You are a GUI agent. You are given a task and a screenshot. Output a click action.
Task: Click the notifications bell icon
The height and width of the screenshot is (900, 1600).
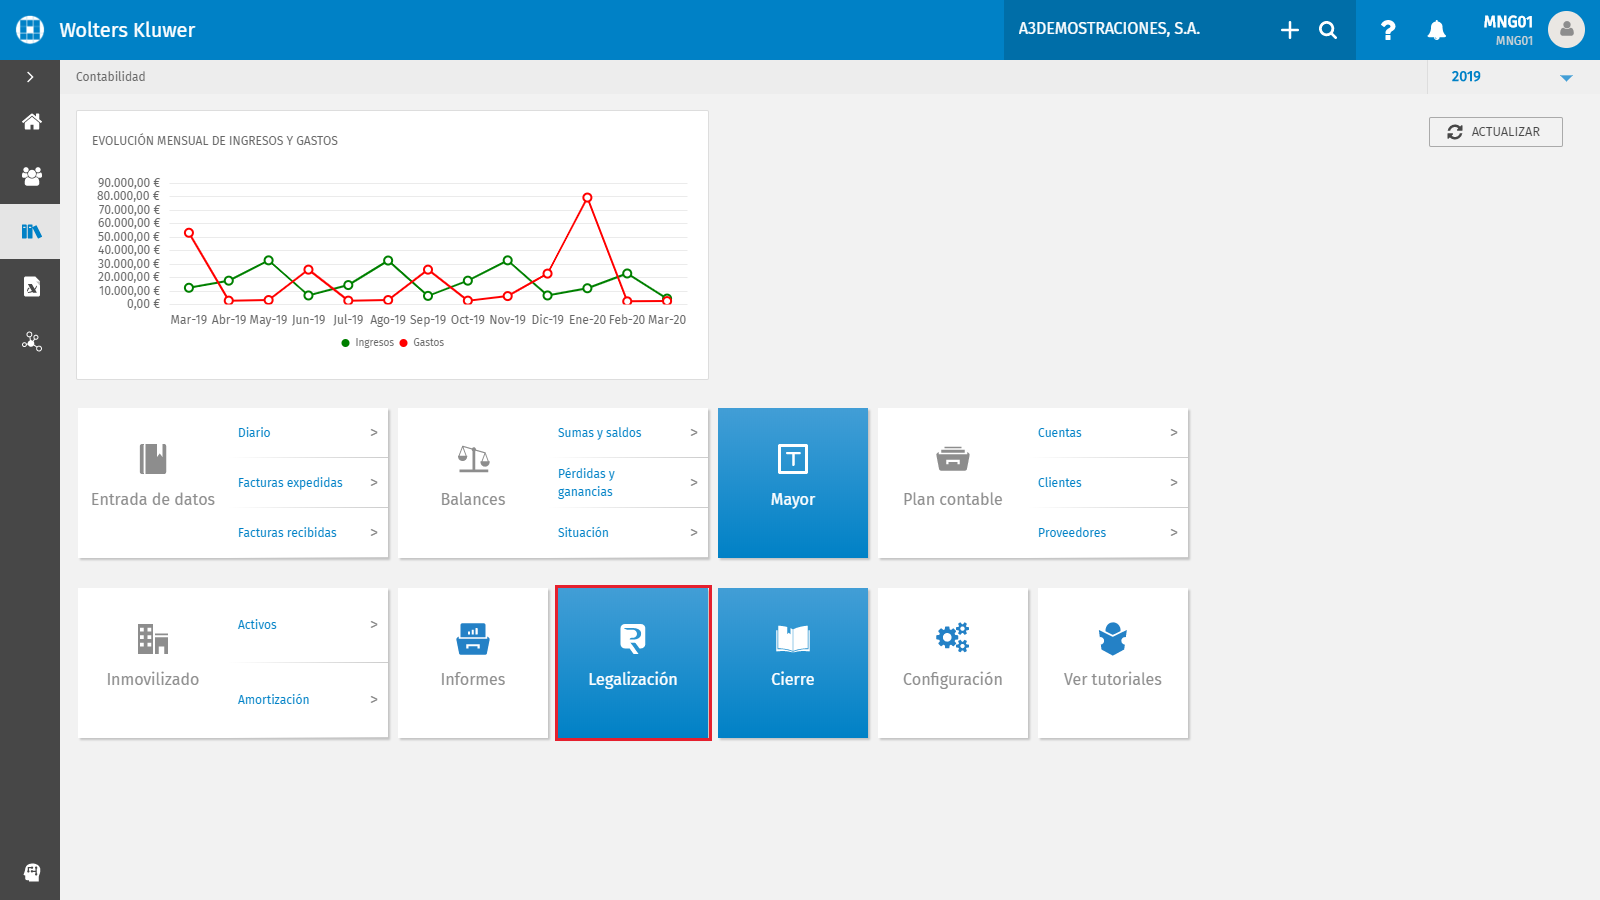pyautogui.click(x=1436, y=30)
